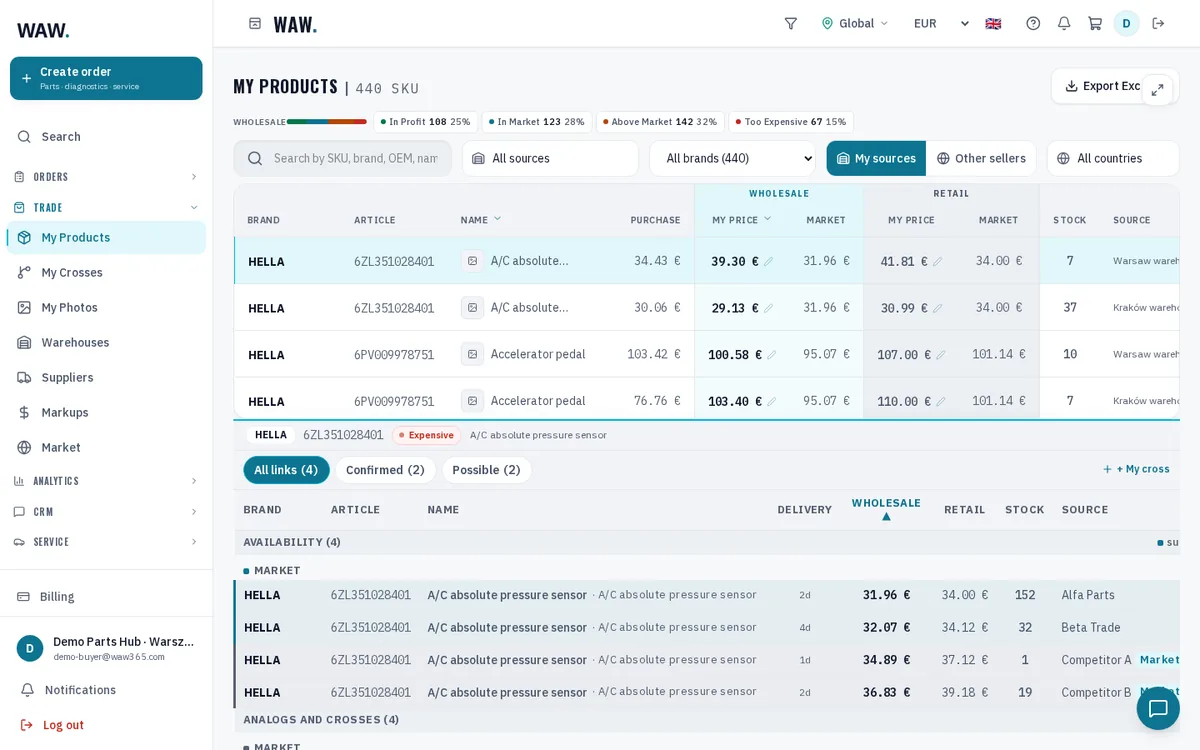Open Notifications in sidebar
1200x750 pixels.
pyautogui.click(x=106, y=690)
